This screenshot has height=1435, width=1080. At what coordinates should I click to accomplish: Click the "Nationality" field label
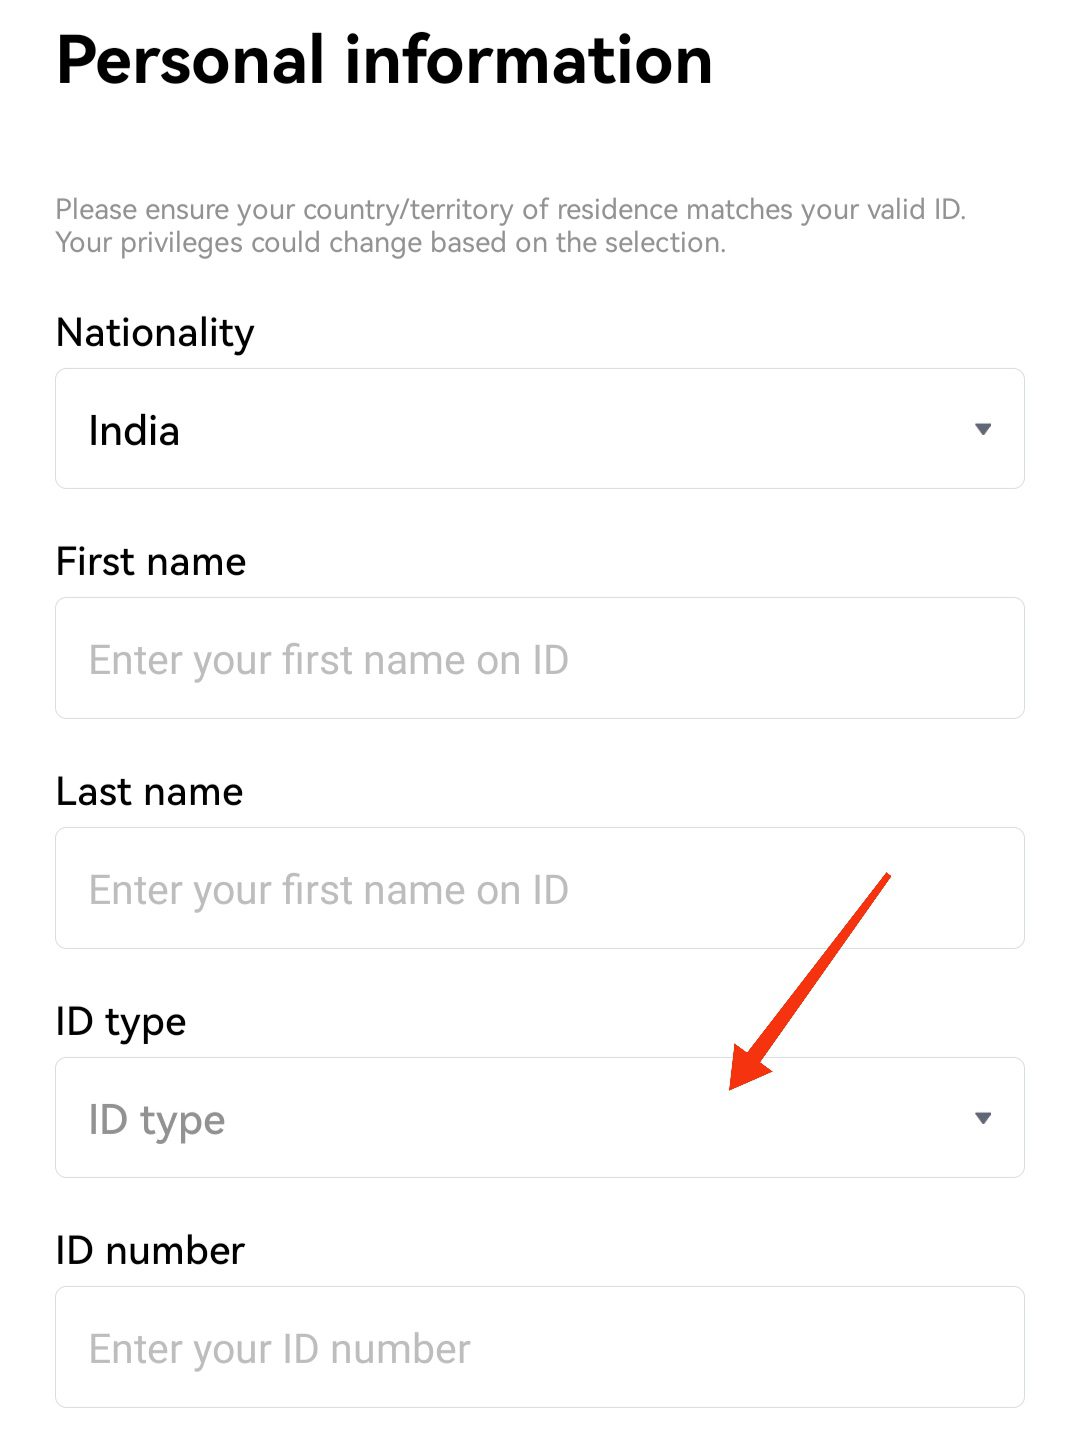tap(155, 333)
